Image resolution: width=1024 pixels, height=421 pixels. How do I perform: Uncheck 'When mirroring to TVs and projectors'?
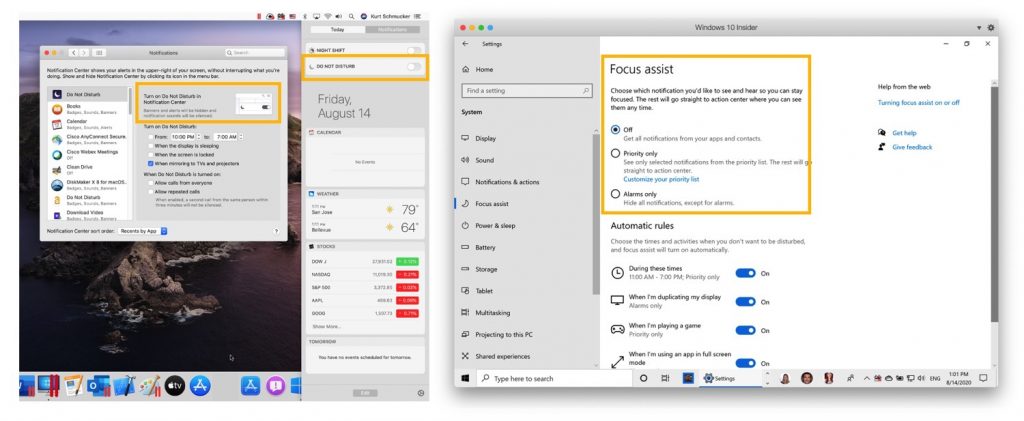point(151,164)
